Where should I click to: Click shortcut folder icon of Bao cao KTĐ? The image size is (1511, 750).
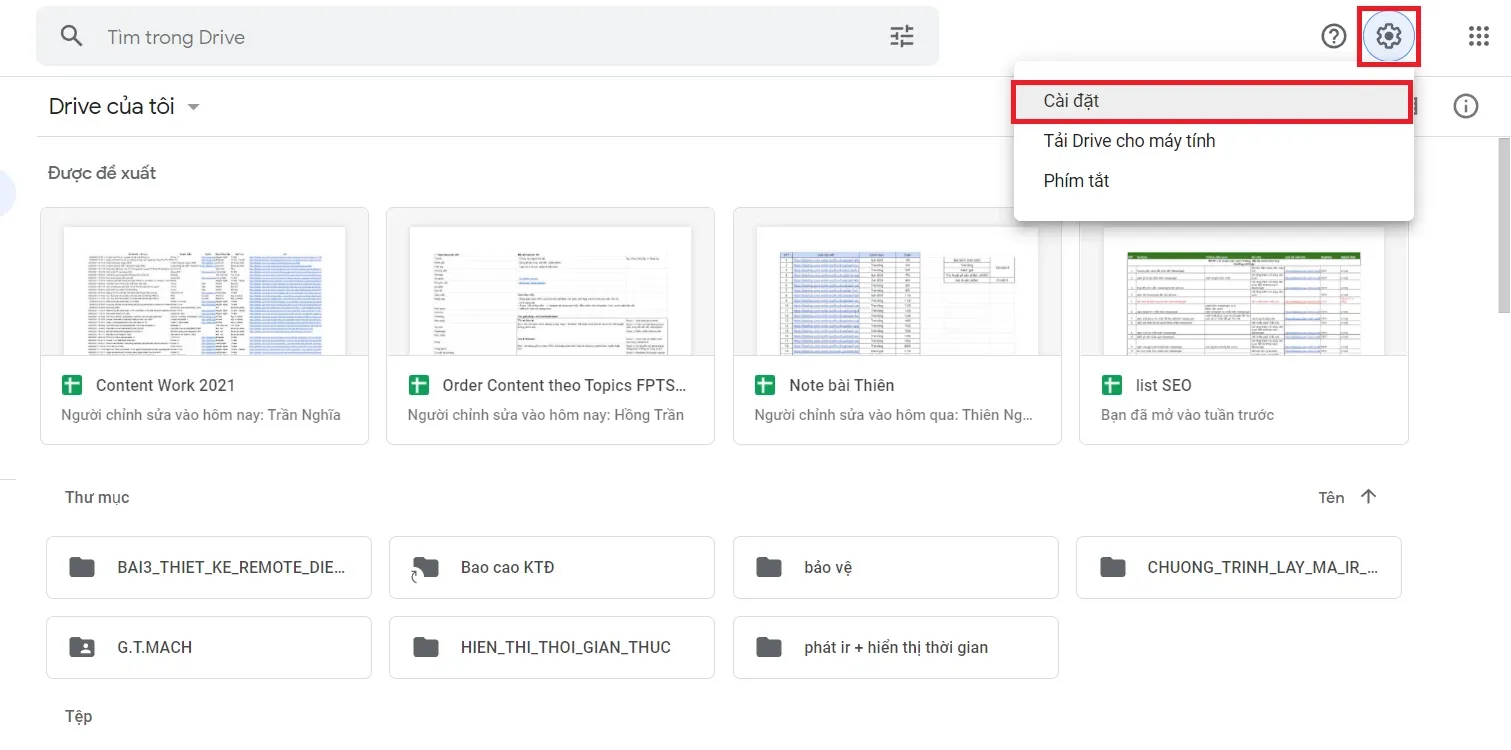(425, 568)
